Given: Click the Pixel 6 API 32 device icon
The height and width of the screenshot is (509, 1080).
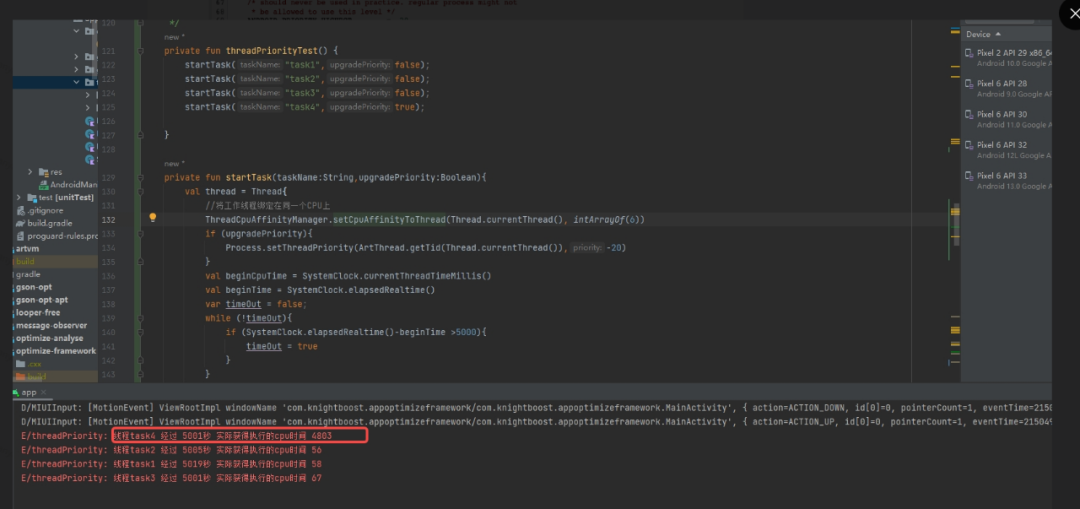Looking at the screenshot, I should coord(969,145).
